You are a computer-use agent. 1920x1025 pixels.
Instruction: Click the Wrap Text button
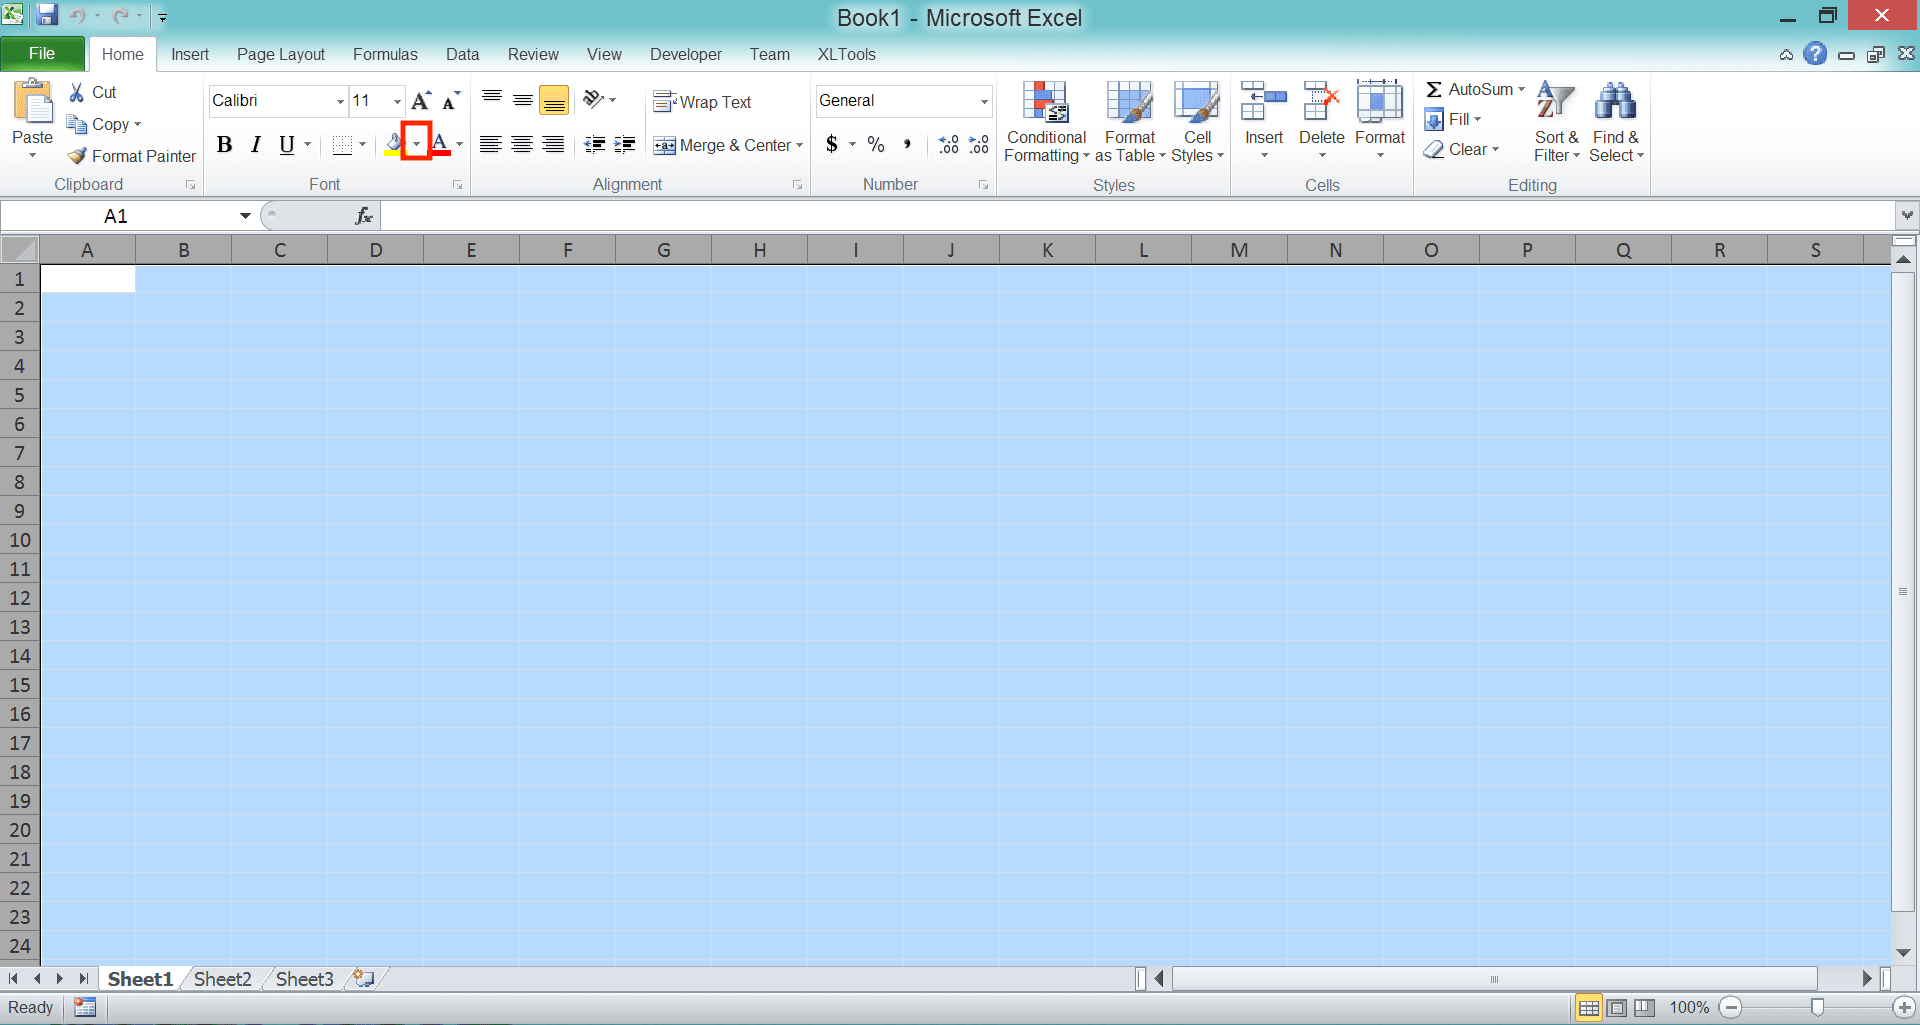pos(702,102)
